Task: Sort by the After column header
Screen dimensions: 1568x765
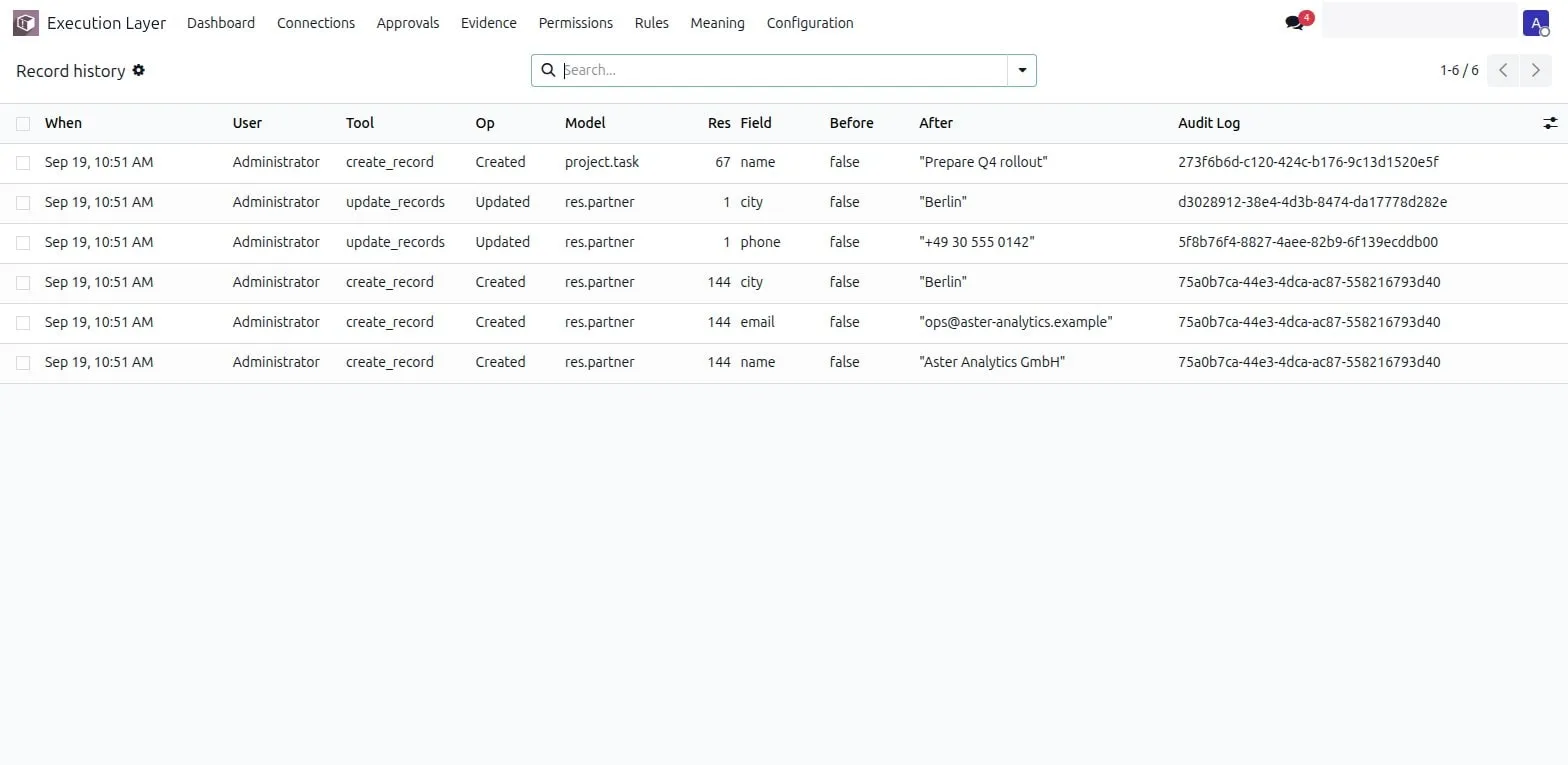Action: click(936, 123)
